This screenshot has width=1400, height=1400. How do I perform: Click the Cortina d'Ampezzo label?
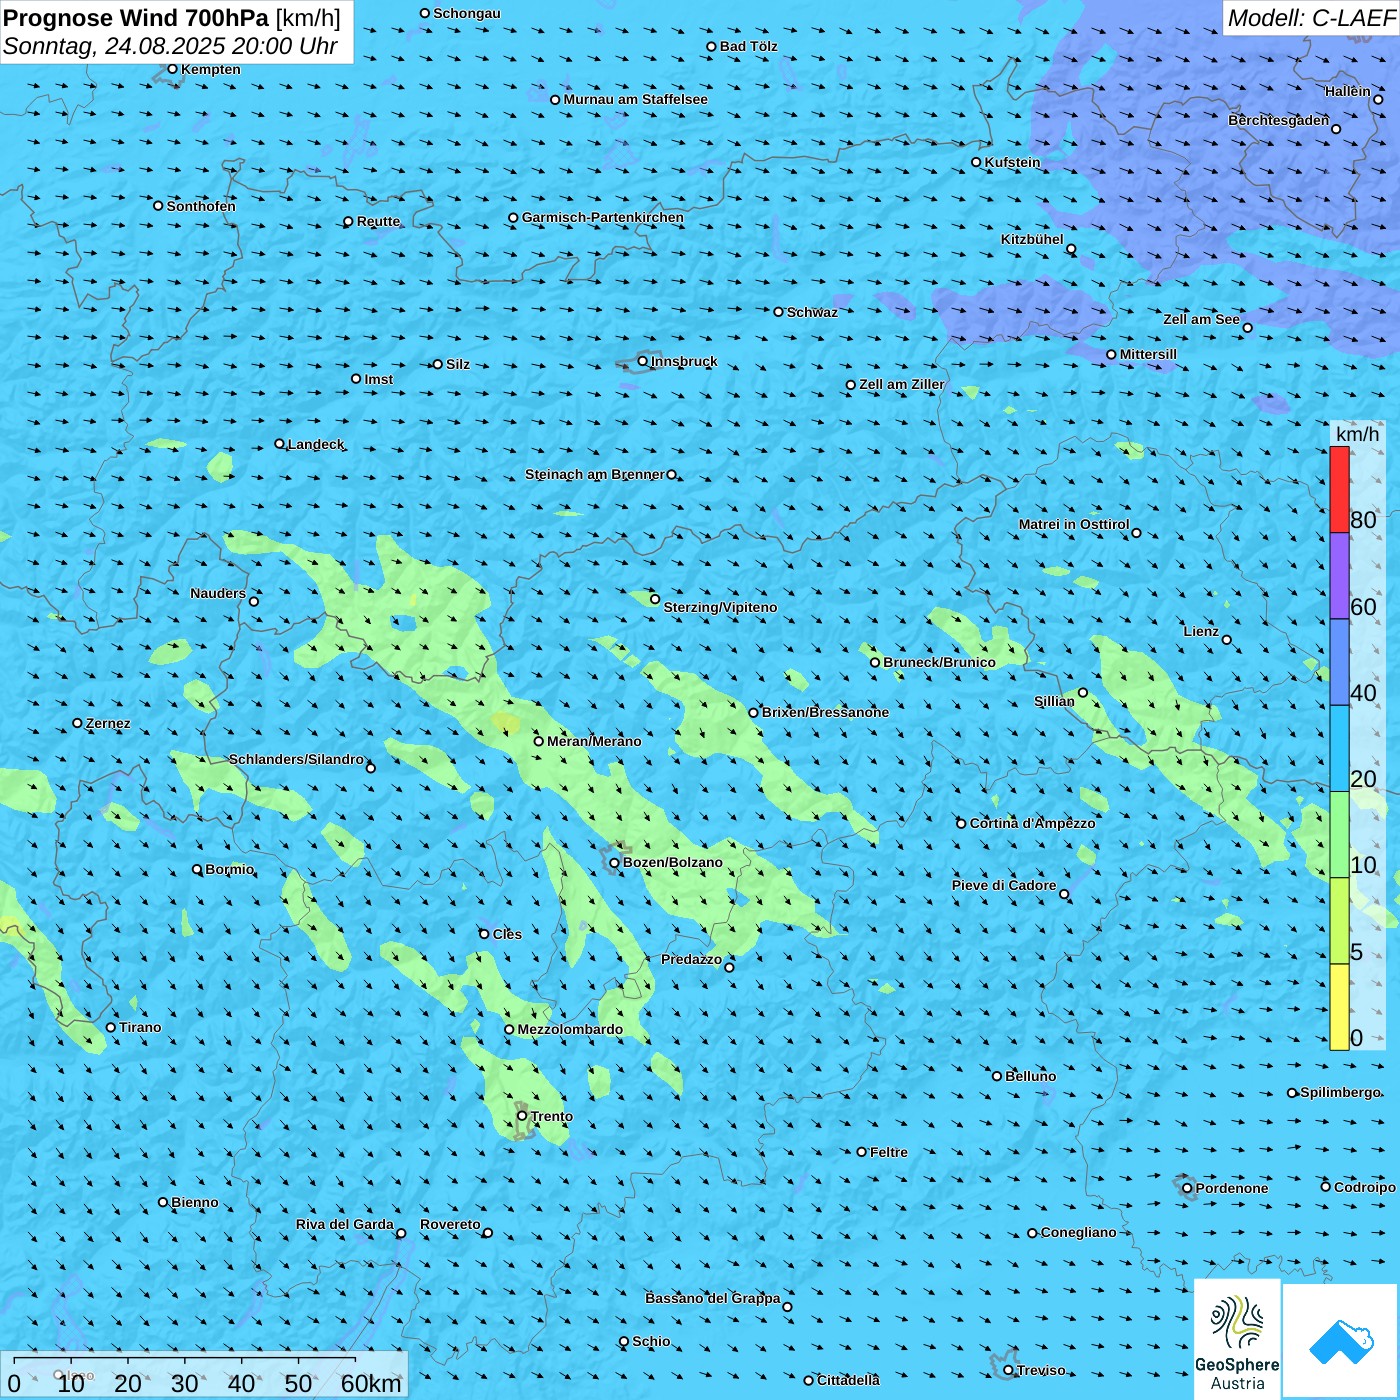(x=1032, y=823)
